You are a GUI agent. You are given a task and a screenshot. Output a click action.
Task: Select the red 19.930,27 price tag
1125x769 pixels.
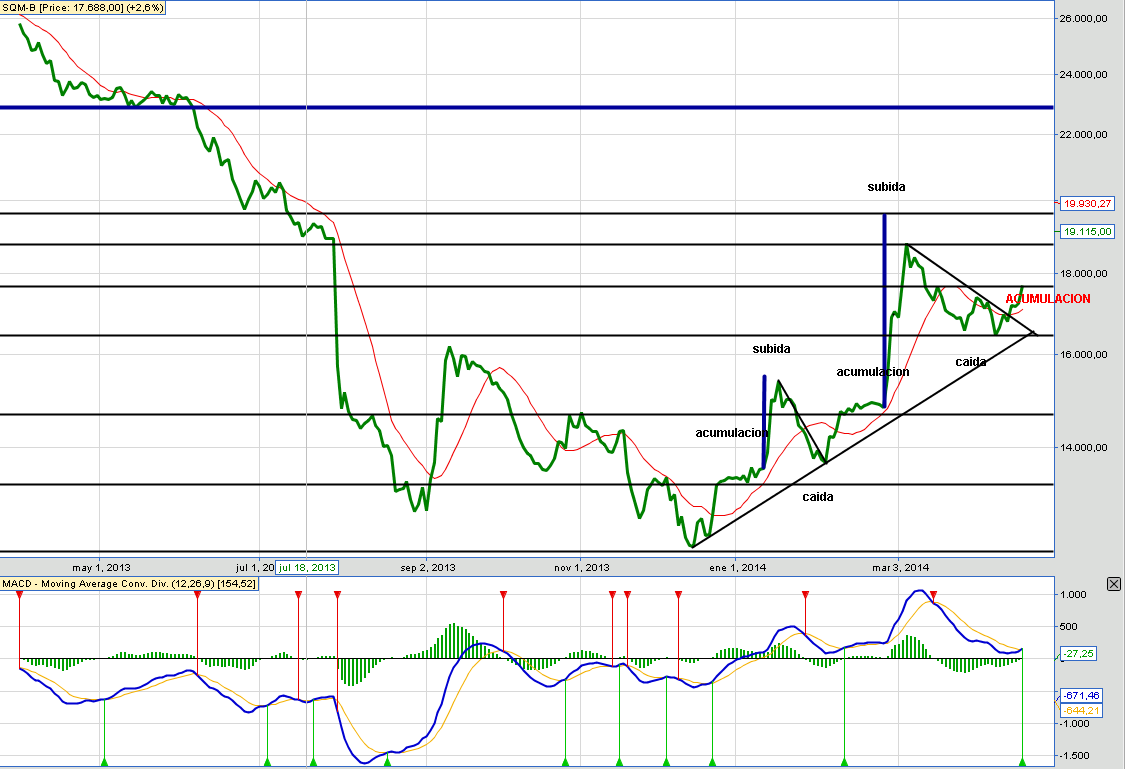(1087, 203)
